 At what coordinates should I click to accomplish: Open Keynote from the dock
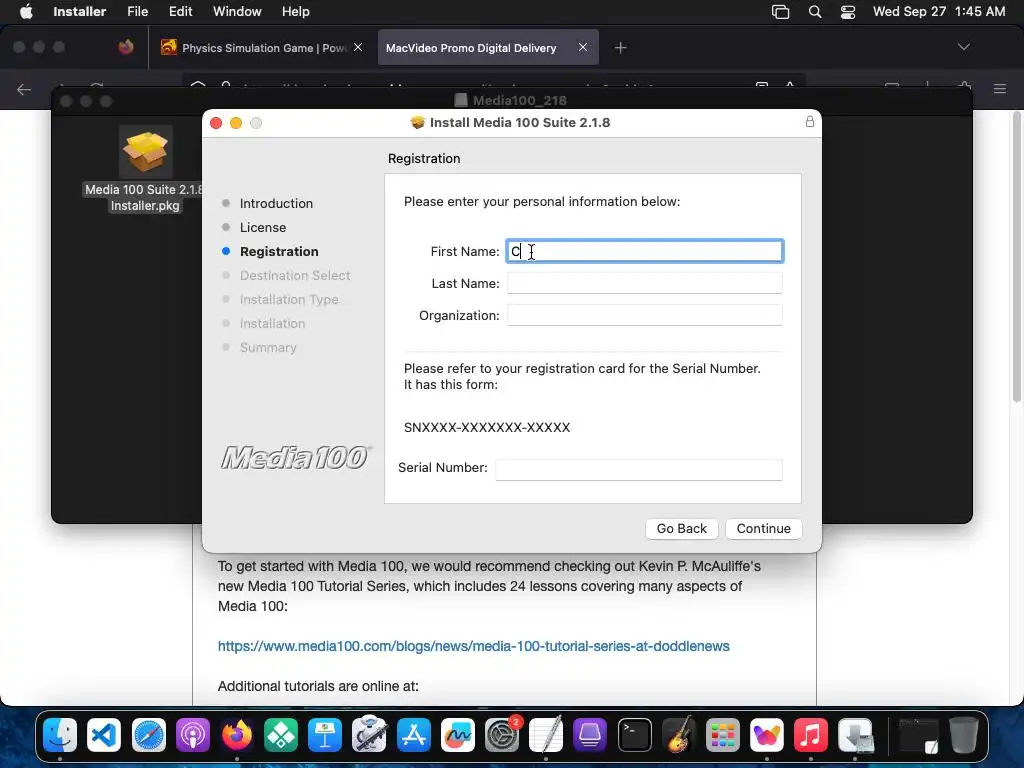(325, 735)
